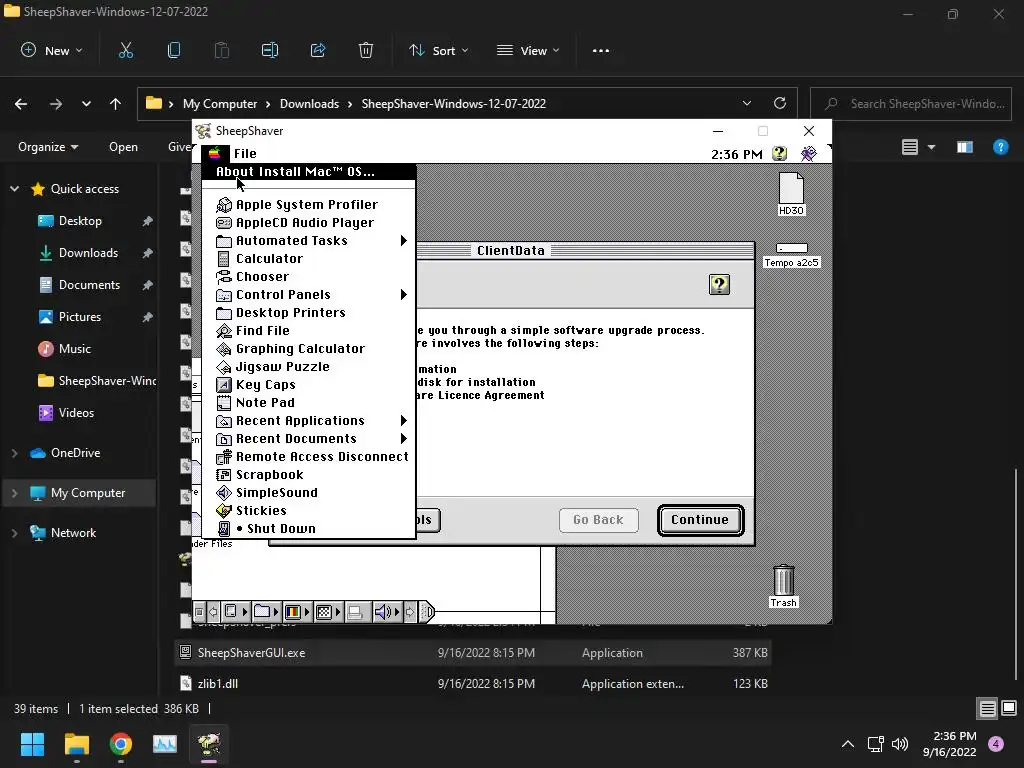Viewport: 1024px width, 768px height.
Task: Expand the Network tree node
Action: click(14, 533)
